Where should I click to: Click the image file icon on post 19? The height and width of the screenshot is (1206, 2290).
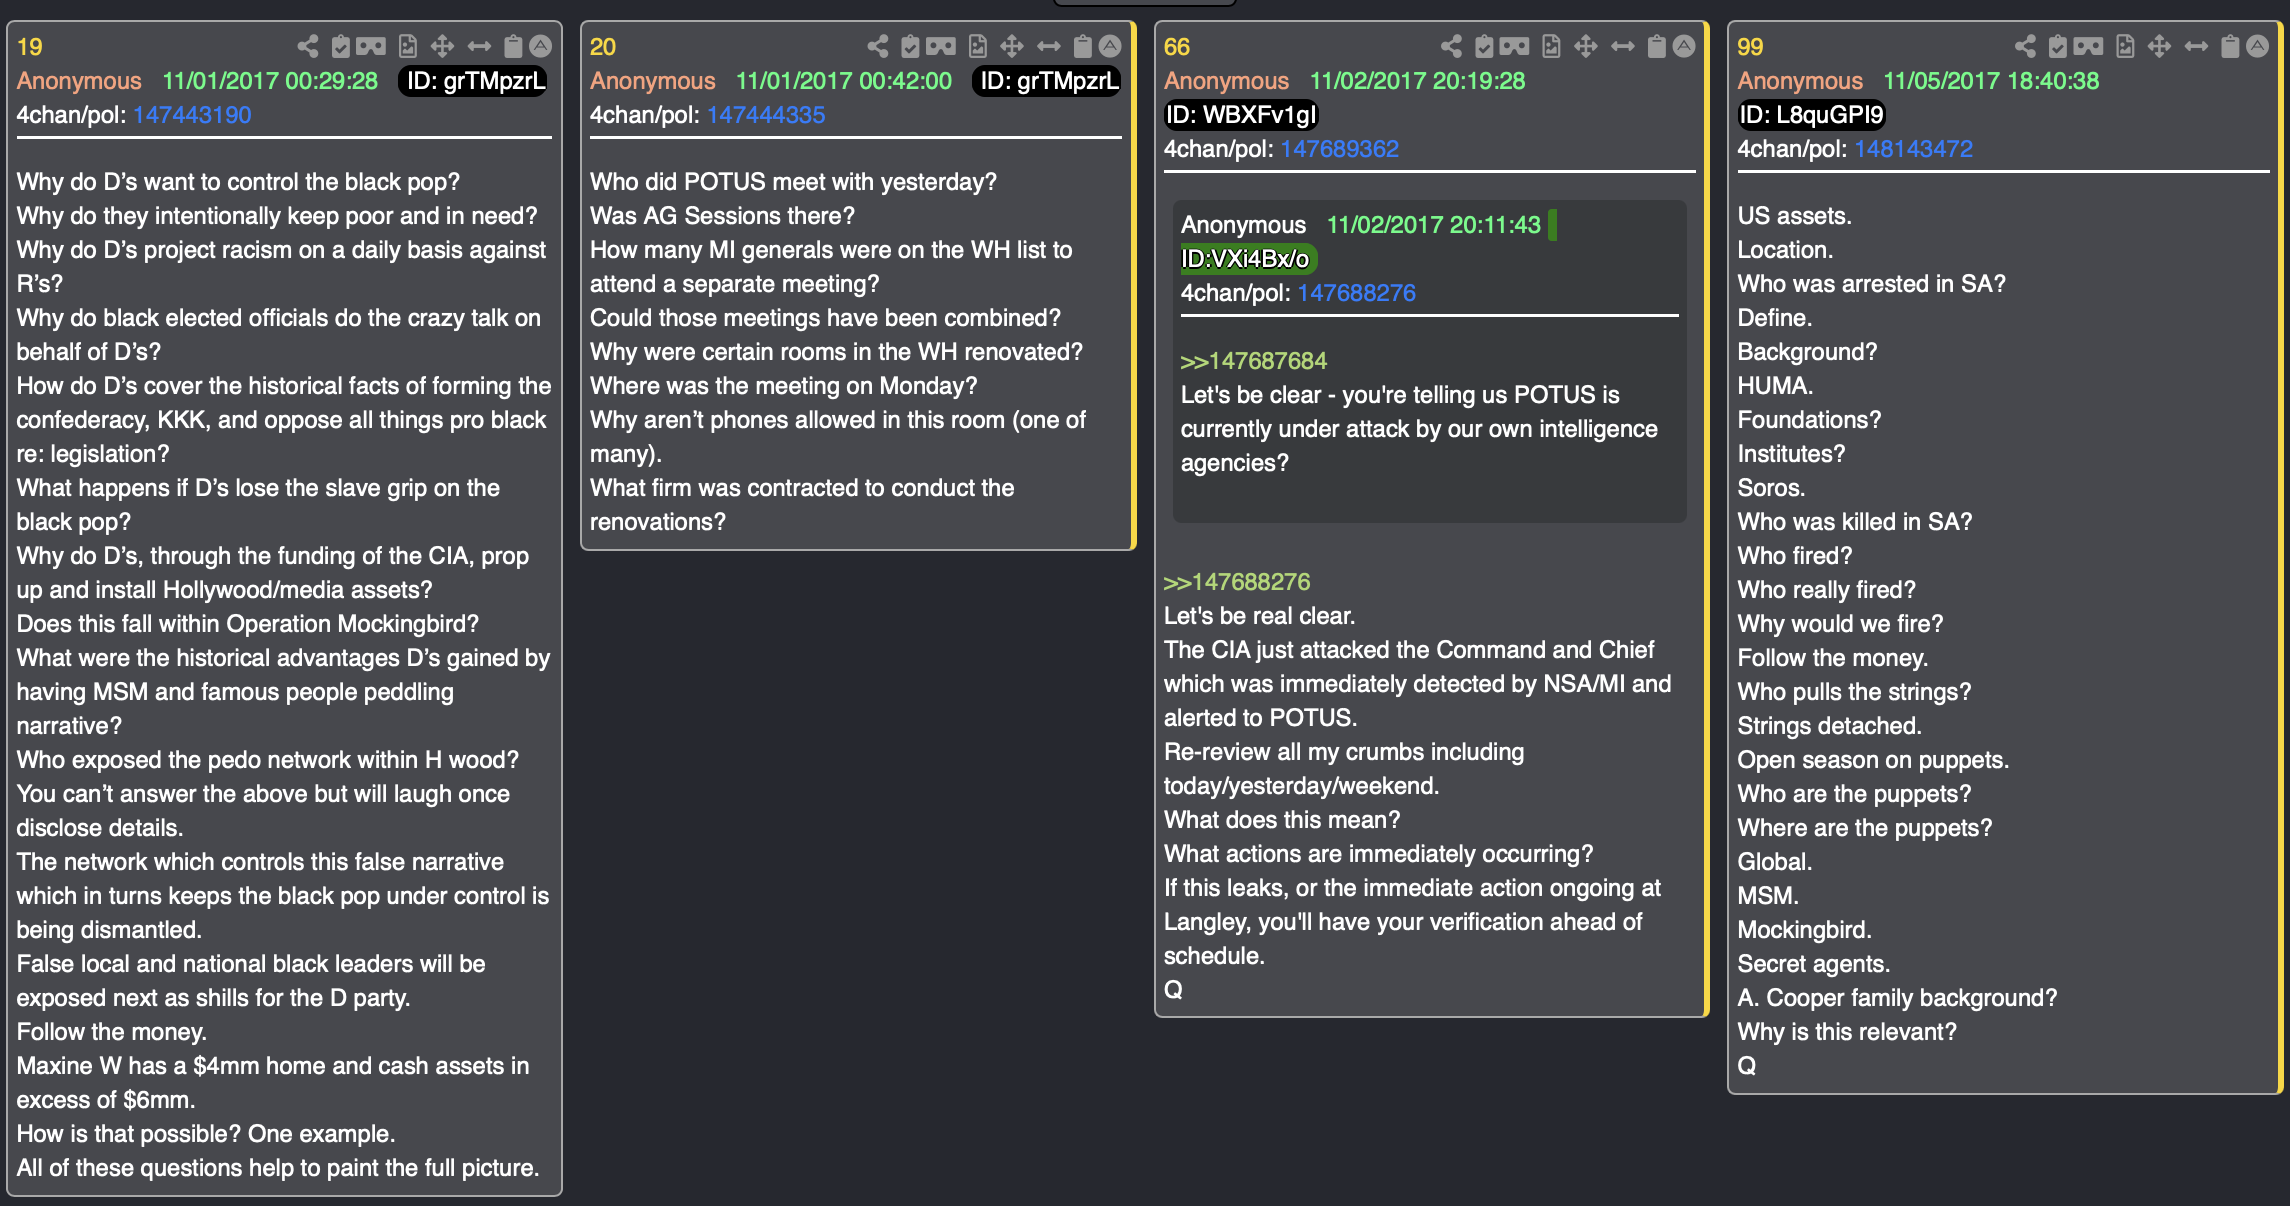408,46
